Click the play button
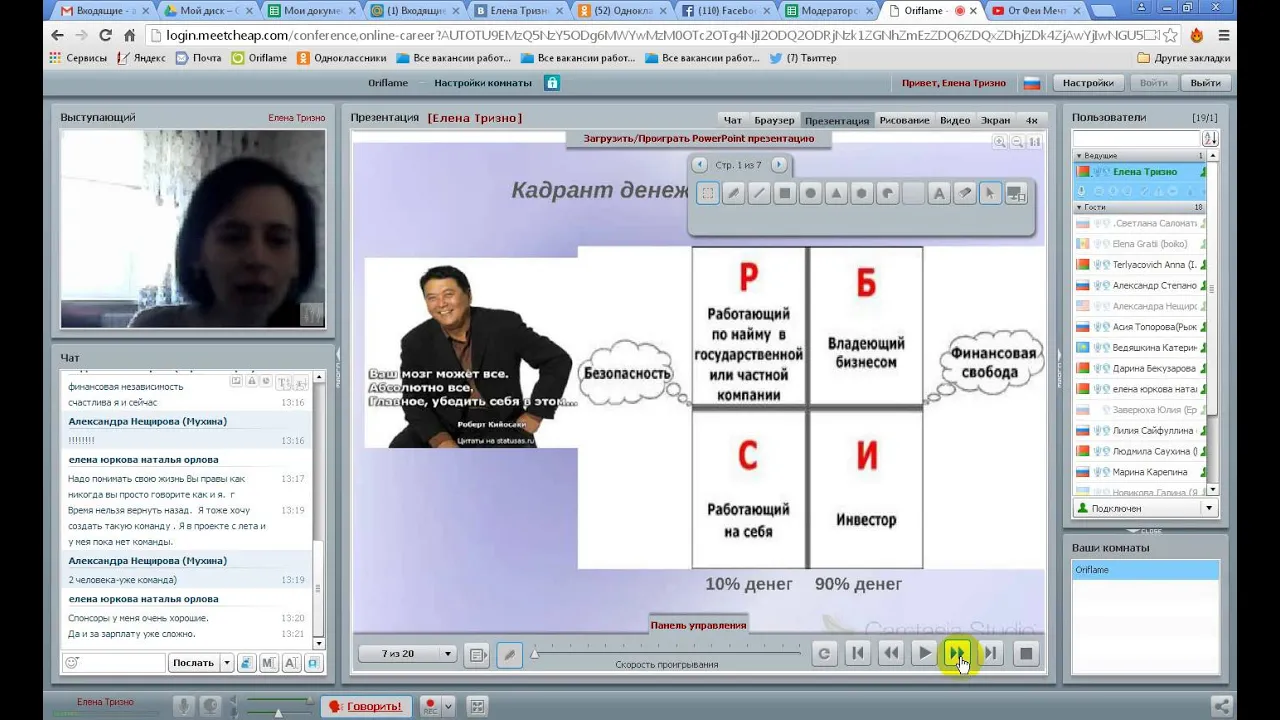 [924, 654]
